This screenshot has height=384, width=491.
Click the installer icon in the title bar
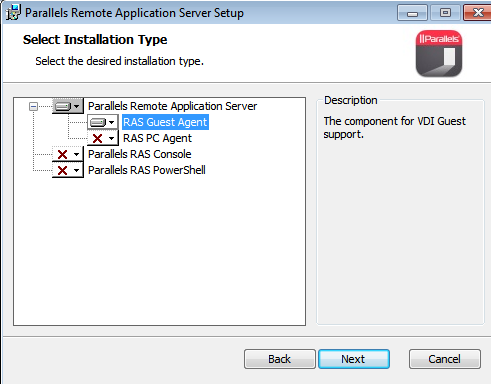(x=13, y=12)
